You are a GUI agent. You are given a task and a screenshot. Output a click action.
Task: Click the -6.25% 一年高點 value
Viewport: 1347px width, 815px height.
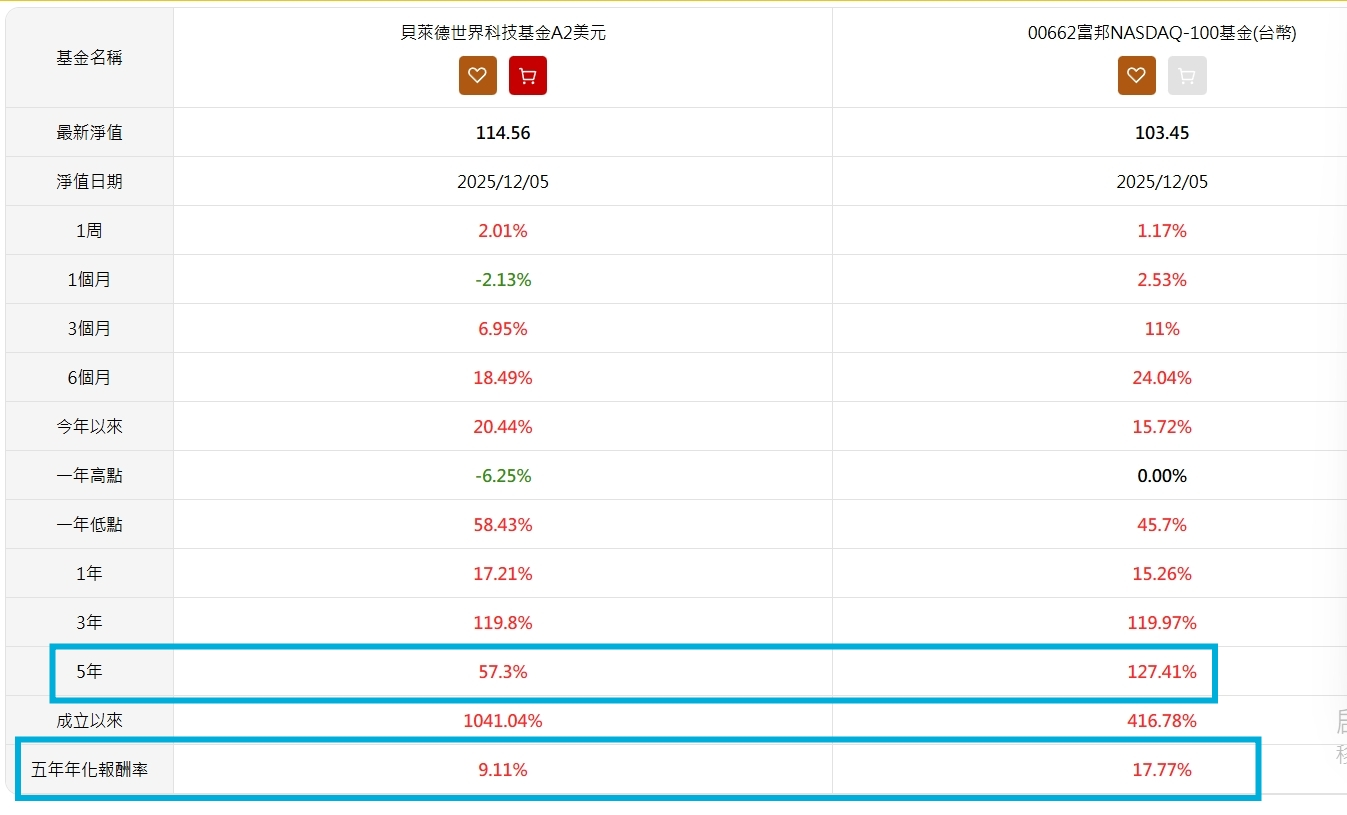click(x=503, y=476)
